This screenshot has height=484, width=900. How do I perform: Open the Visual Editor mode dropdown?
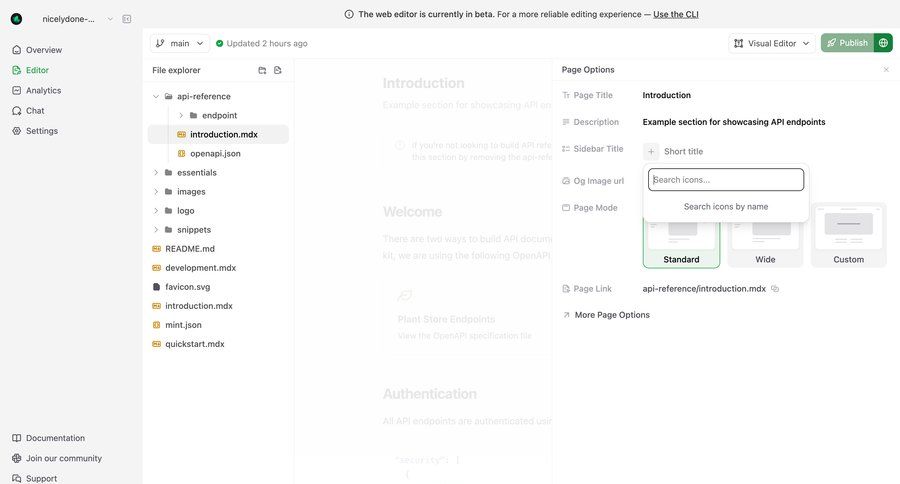point(772,43)
